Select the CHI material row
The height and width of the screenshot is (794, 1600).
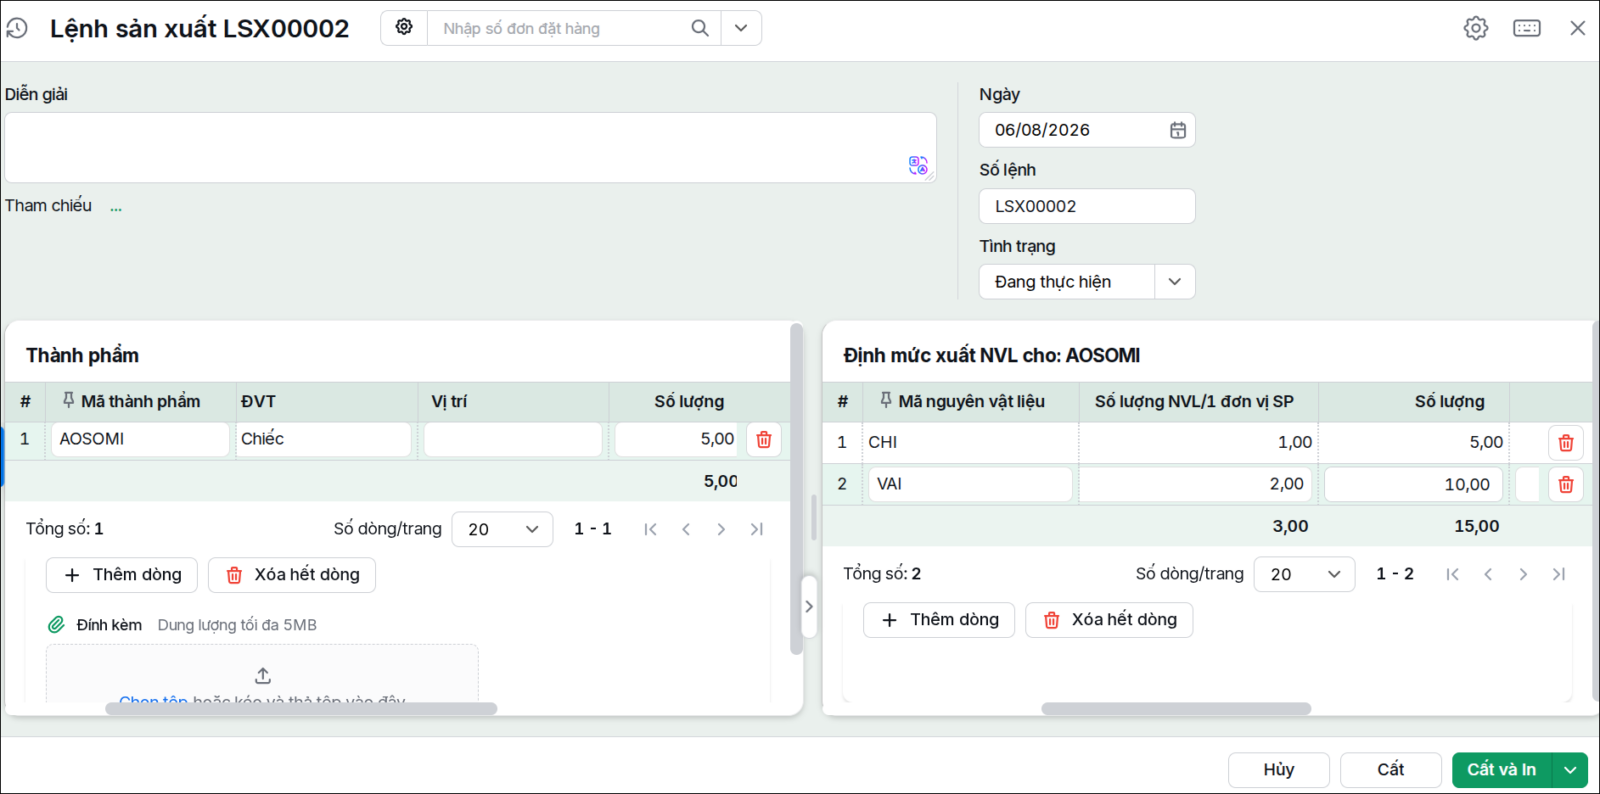click(x=1206, y=442)
